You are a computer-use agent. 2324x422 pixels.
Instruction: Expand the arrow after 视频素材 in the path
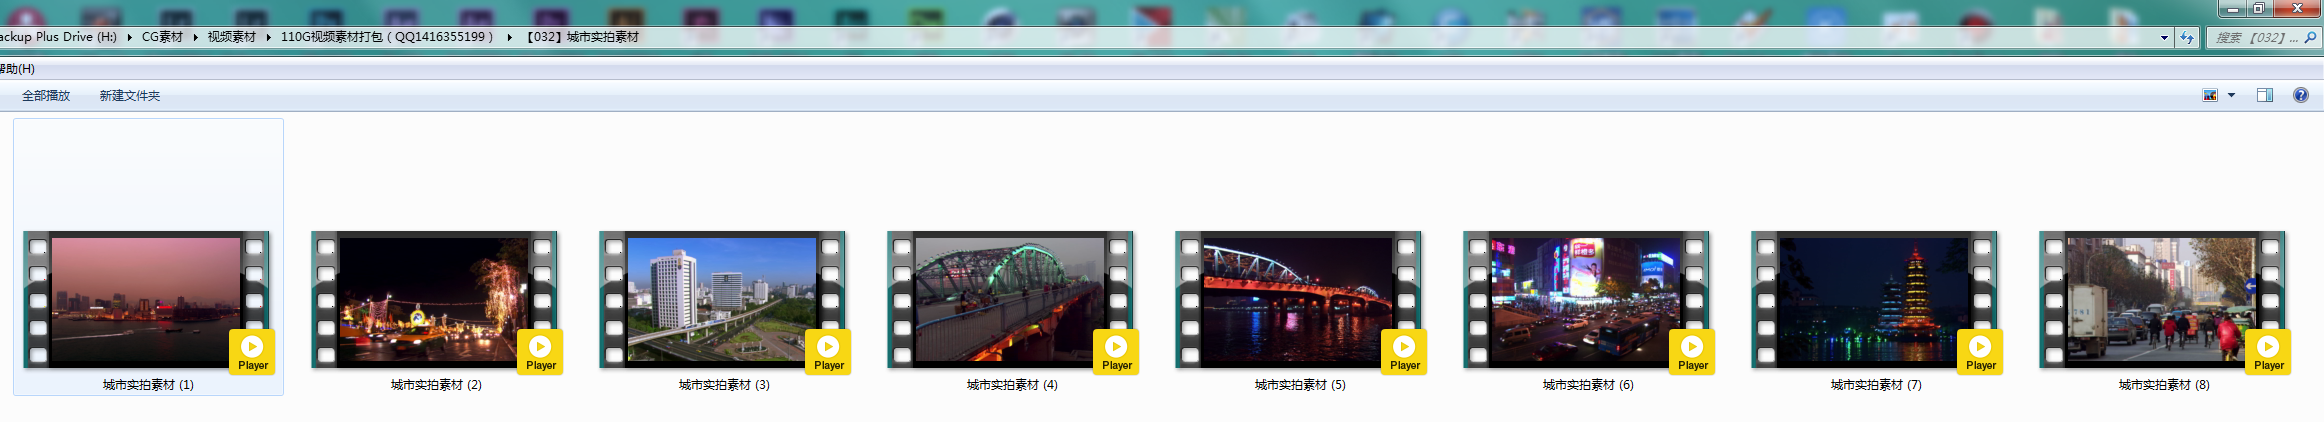click(x=268, y=37)
